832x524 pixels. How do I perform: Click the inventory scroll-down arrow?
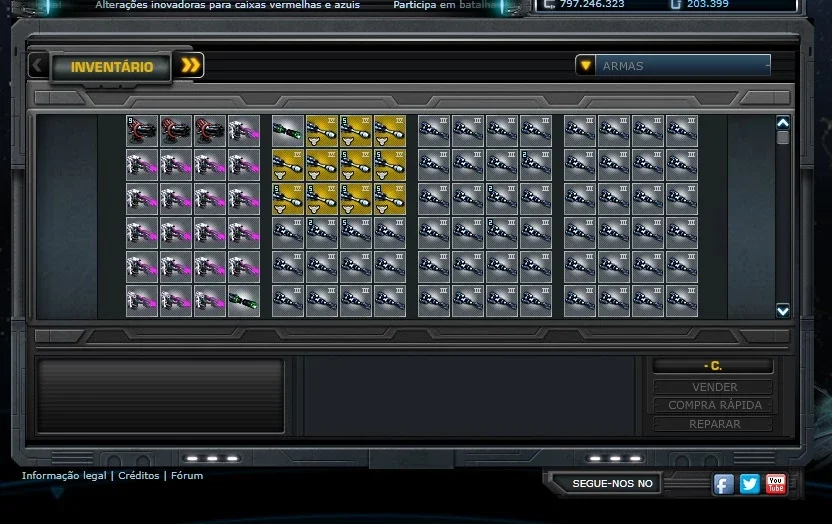click(x=783, y=310)
